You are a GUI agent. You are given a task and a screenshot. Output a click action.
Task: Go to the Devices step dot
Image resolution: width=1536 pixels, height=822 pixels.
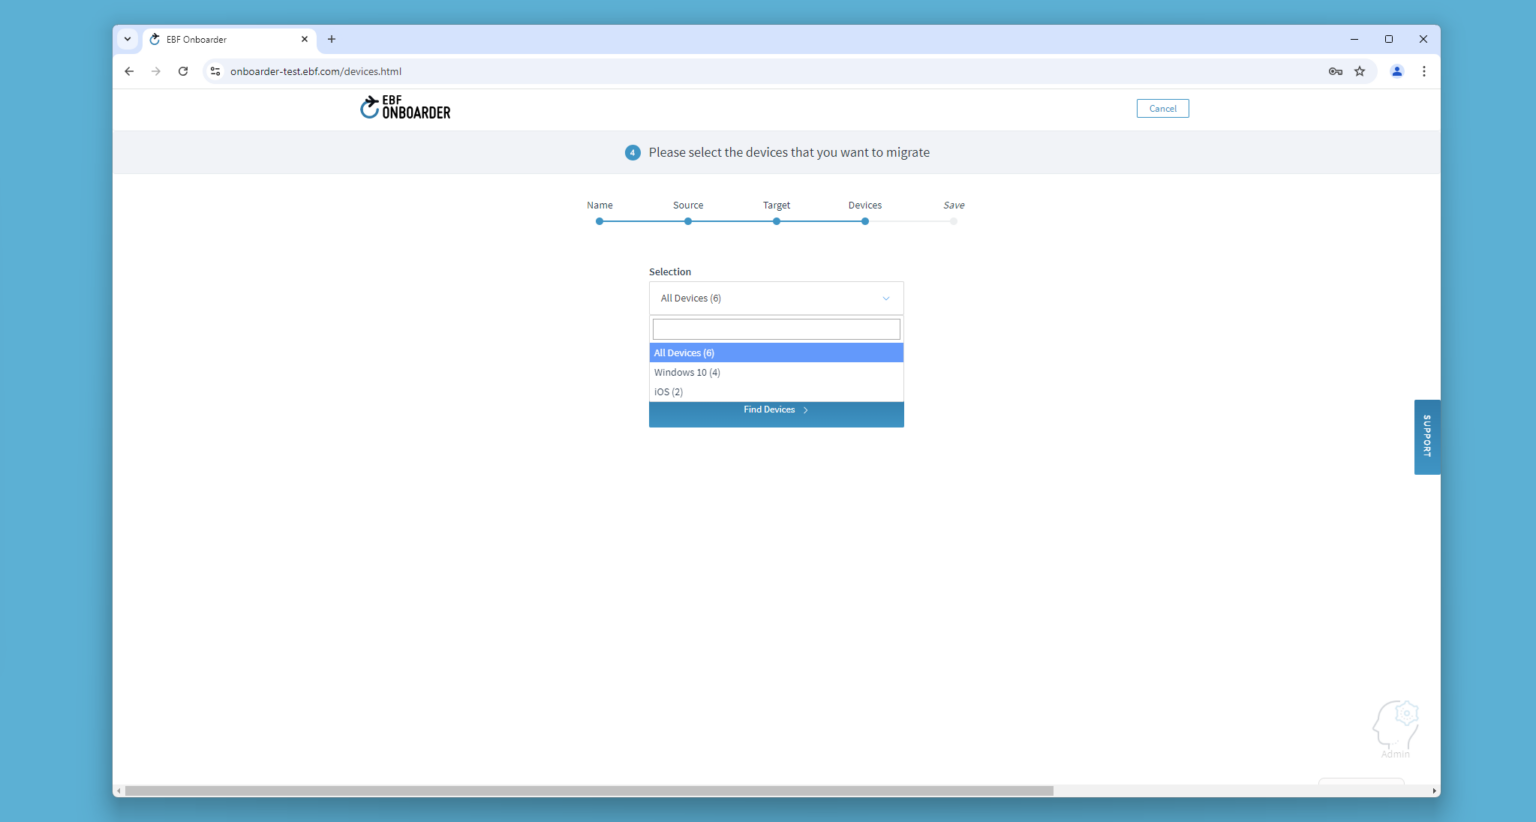pos(865,221)
